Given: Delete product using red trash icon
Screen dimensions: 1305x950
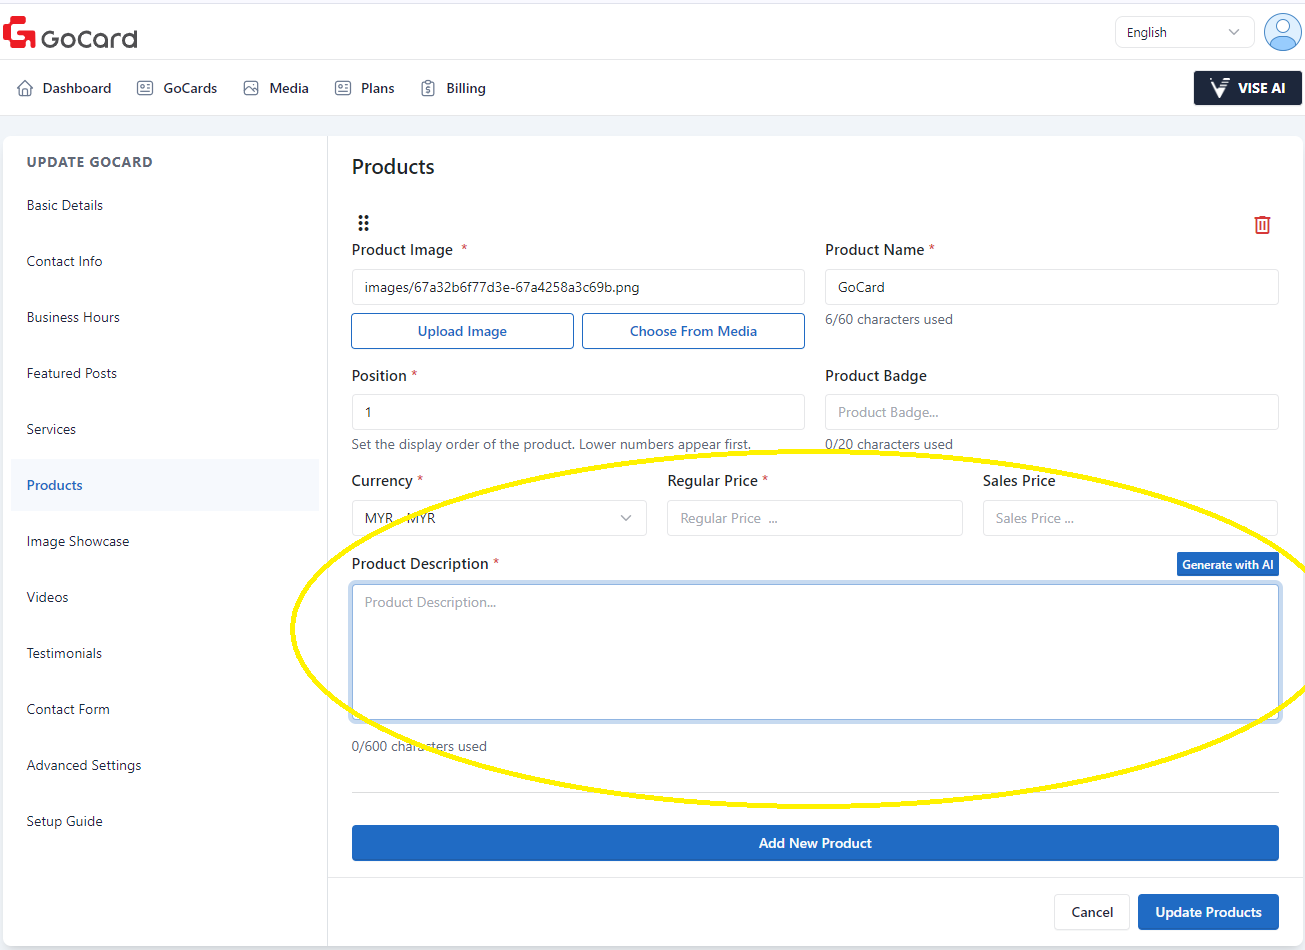Looking at the screenshot, I should [1262, 225].
